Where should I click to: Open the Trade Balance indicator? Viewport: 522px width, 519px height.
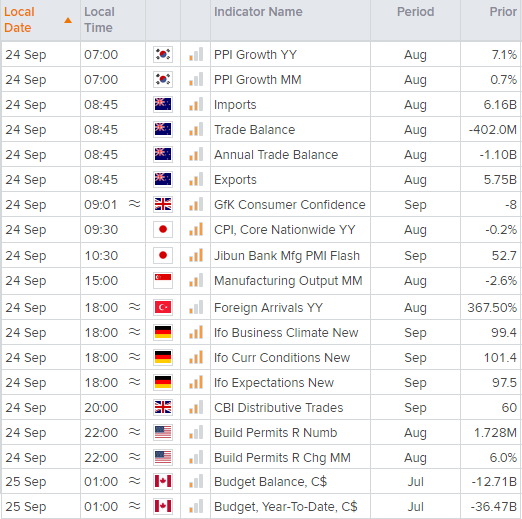click(x=254, y=129)
